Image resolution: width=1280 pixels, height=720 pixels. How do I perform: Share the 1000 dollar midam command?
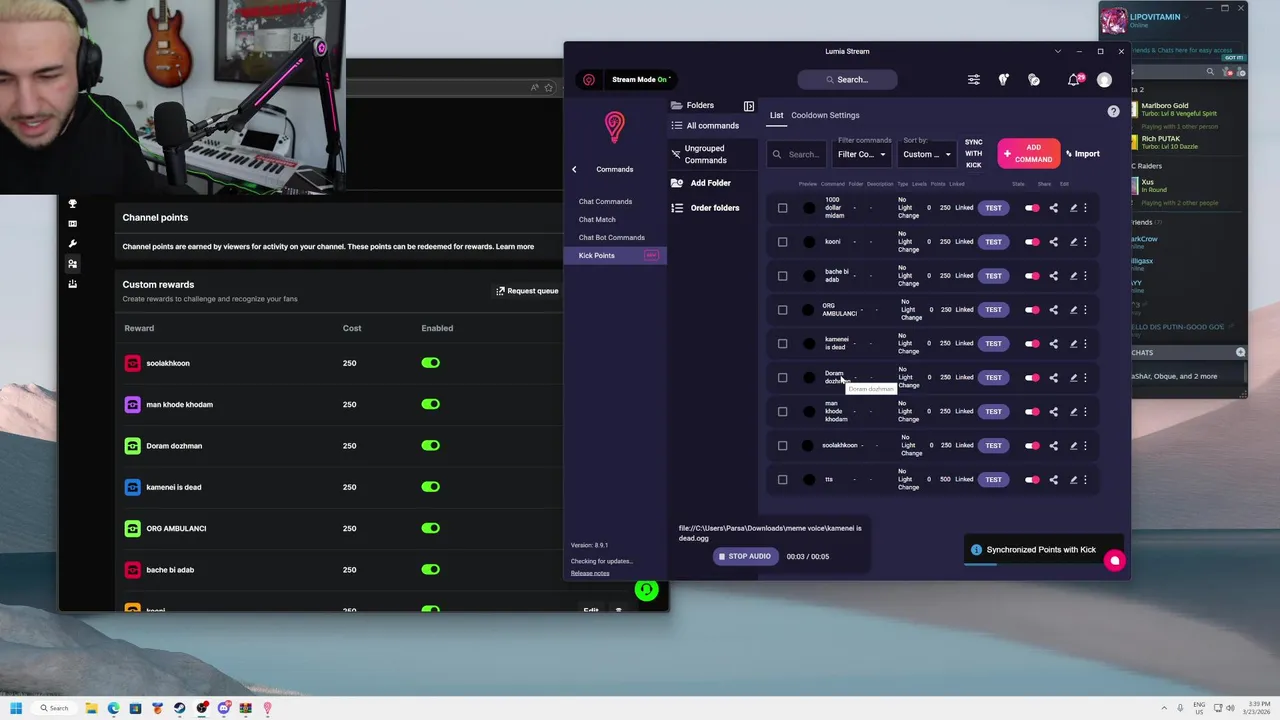(x=1053, y=208)
